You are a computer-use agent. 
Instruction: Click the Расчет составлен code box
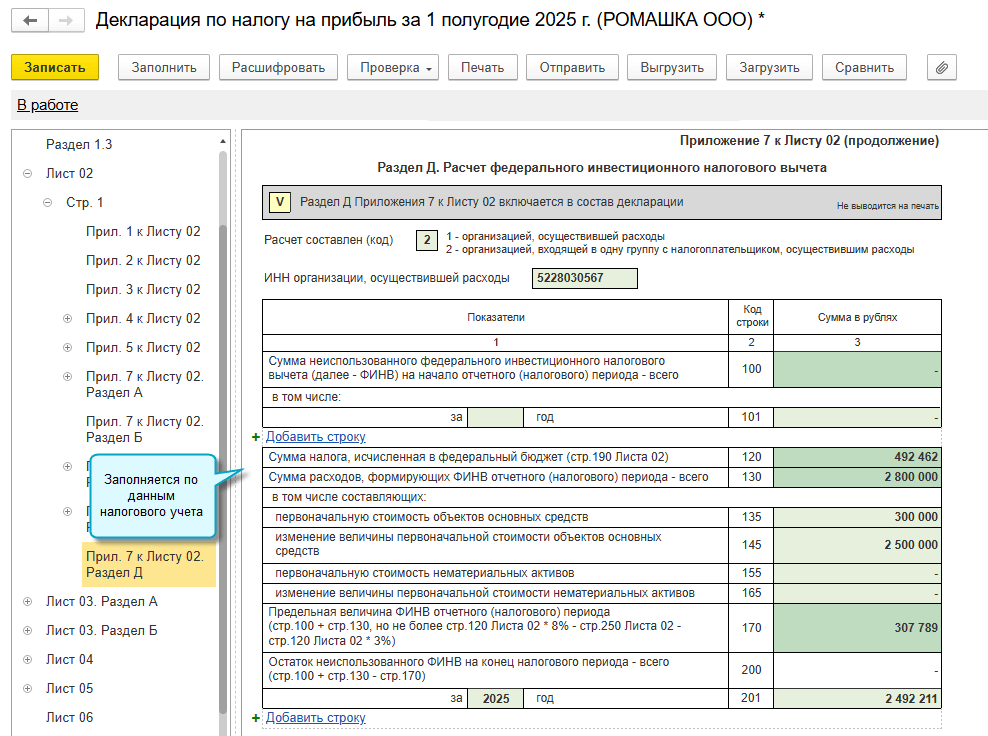427,240
